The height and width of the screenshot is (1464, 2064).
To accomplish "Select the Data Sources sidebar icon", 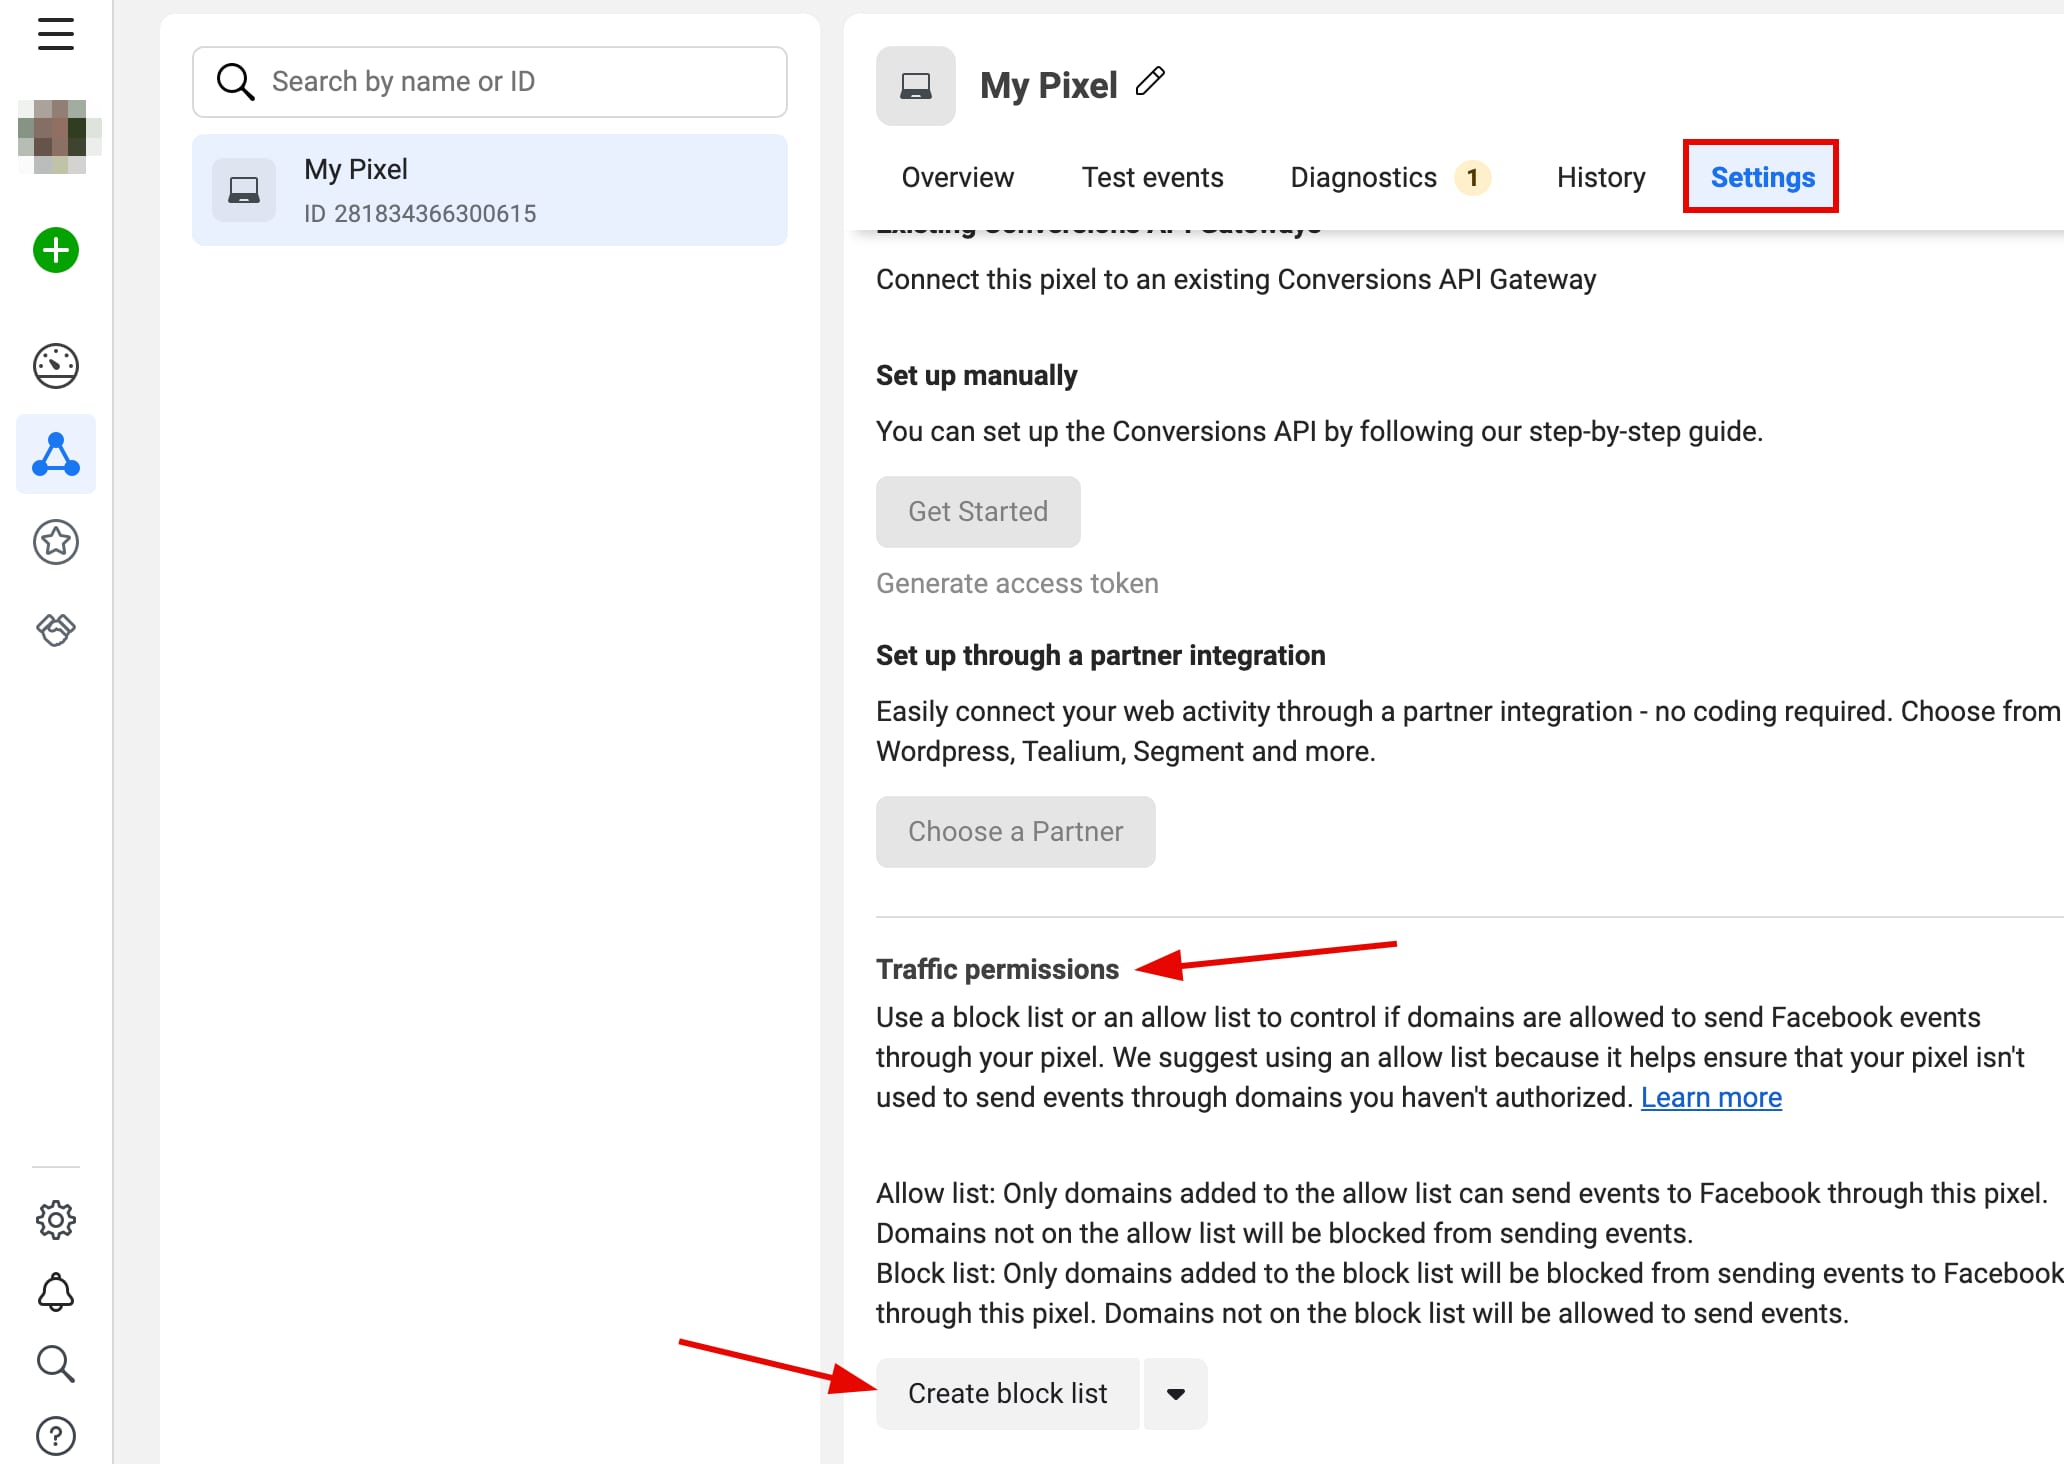I will coord(56,455).
